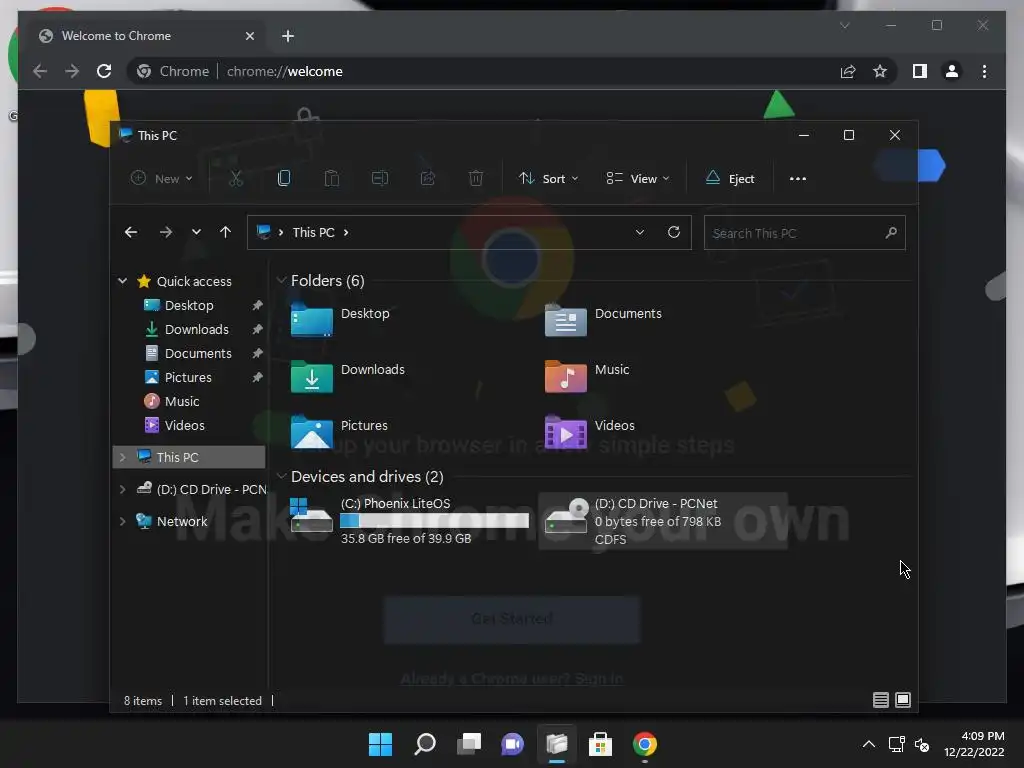This screenshot has height=768, width=1024.
Task: Click the Search This PC field
Action: pyautogui.click(x=805, y=232)
